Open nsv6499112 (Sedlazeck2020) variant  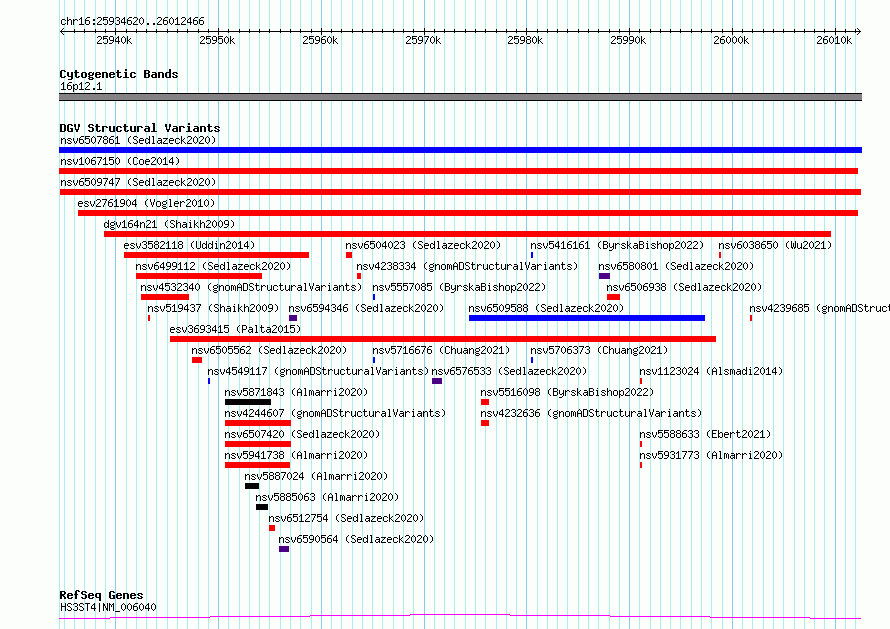click(x=213, y=266)
